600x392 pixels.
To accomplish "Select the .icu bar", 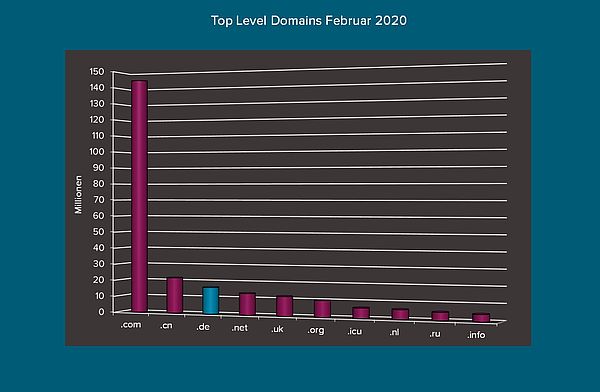I will click(361, 312).
